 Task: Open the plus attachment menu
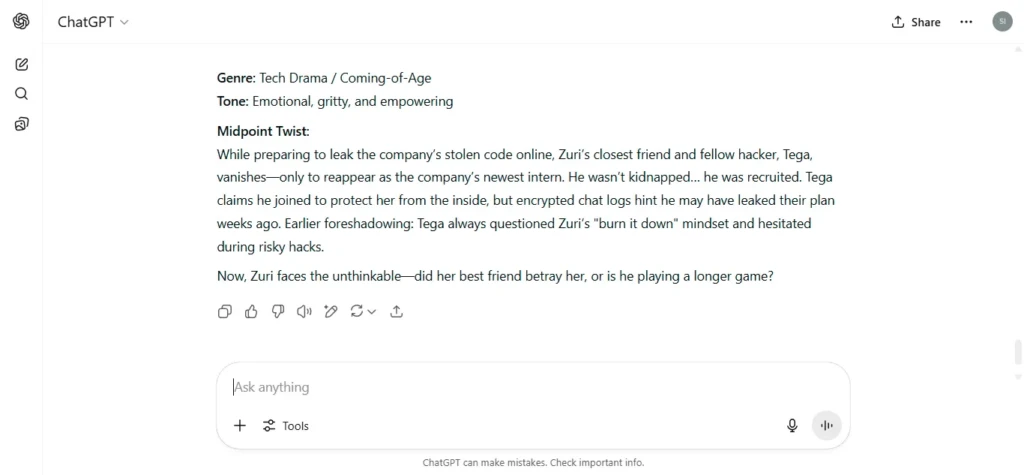pos(240,426)
